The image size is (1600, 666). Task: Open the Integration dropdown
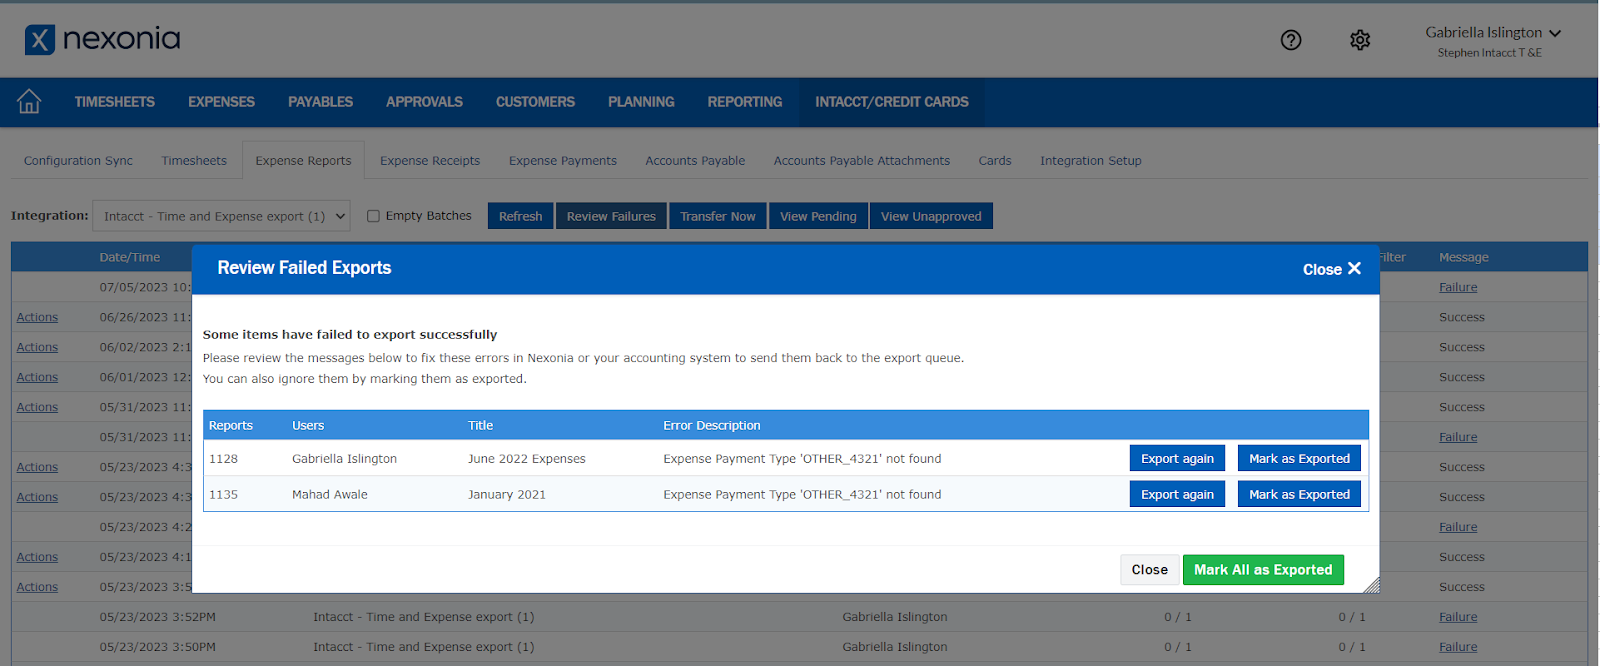(x=221, y=216)
